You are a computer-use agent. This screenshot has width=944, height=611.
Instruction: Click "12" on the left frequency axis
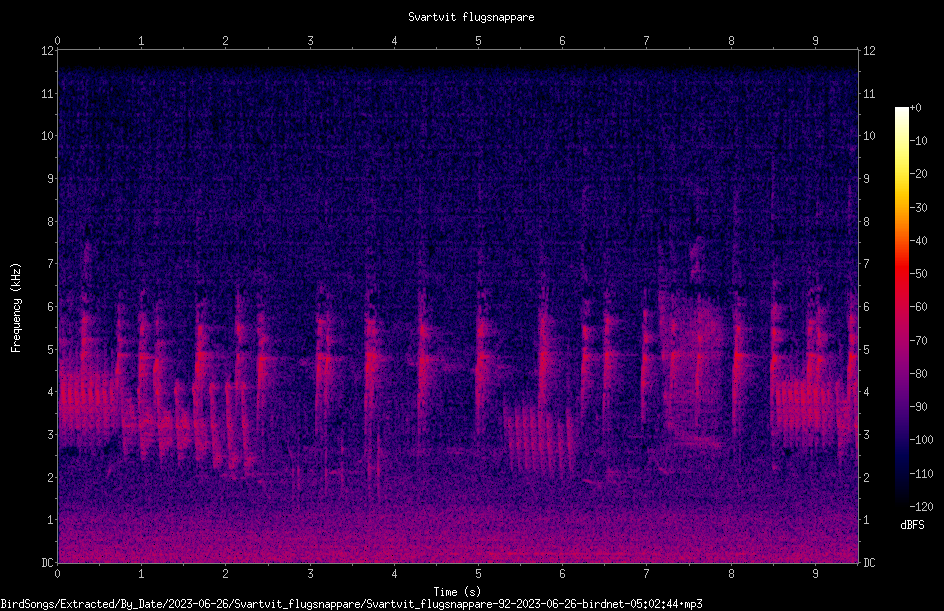[47, 51]
